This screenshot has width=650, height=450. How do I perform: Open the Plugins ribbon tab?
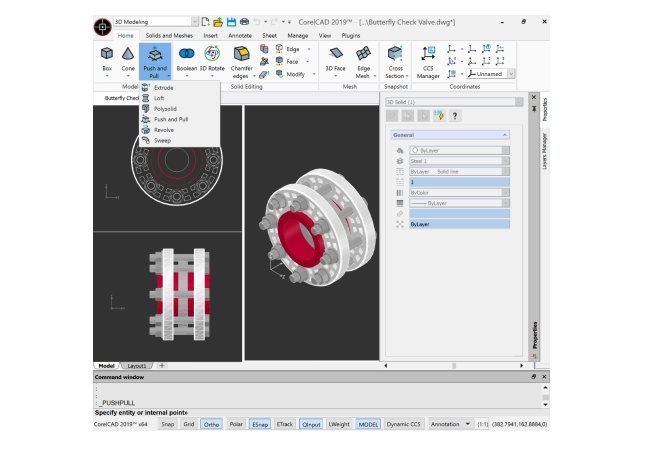pos(351,36)
